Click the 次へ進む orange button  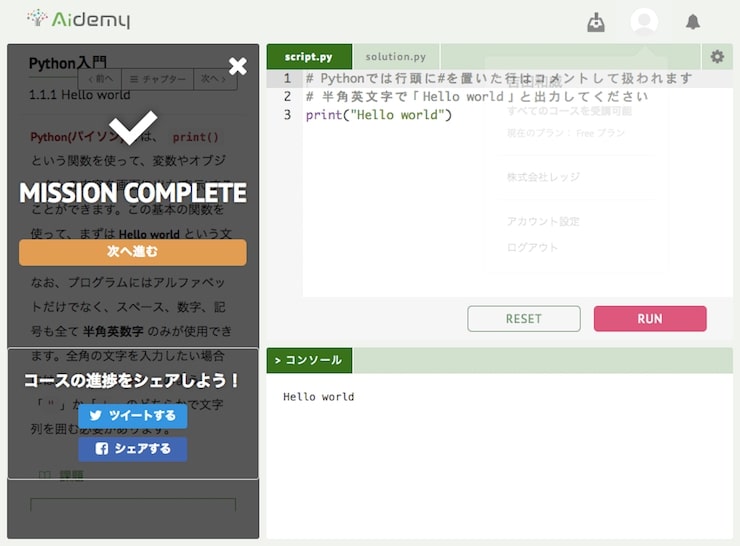coord(133,252)
